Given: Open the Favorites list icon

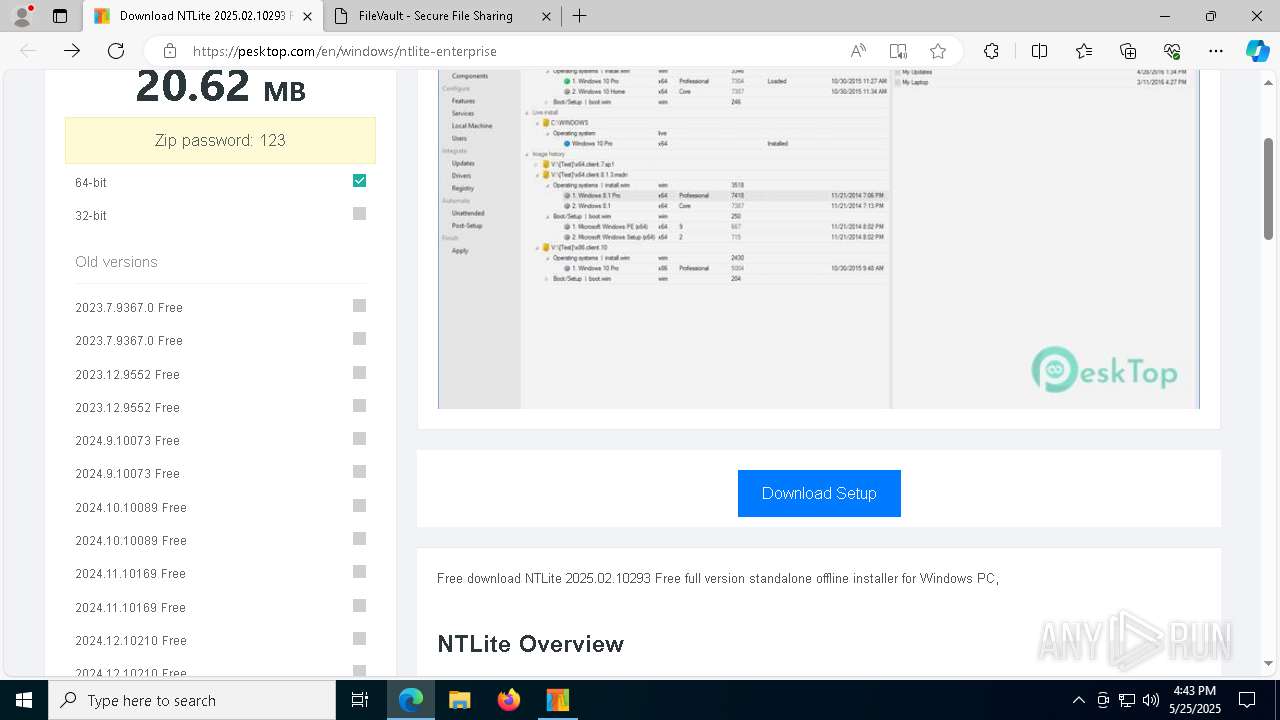Looking at the screenshot, I should 1084,51.
